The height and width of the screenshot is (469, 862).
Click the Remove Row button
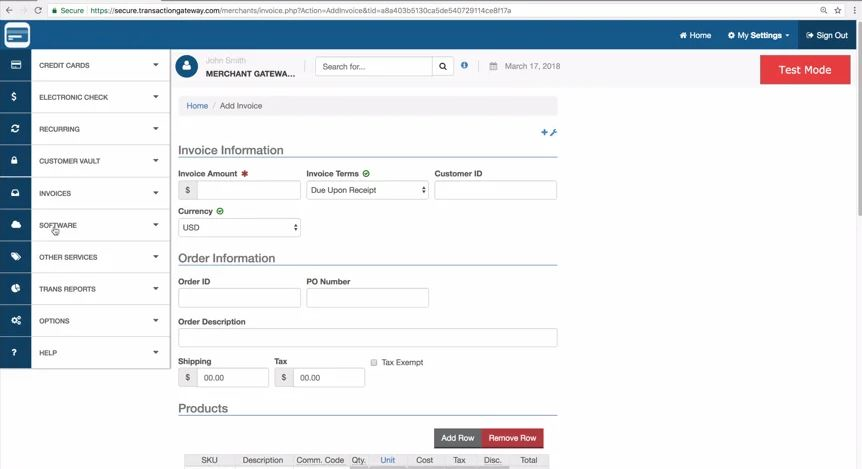512,438
